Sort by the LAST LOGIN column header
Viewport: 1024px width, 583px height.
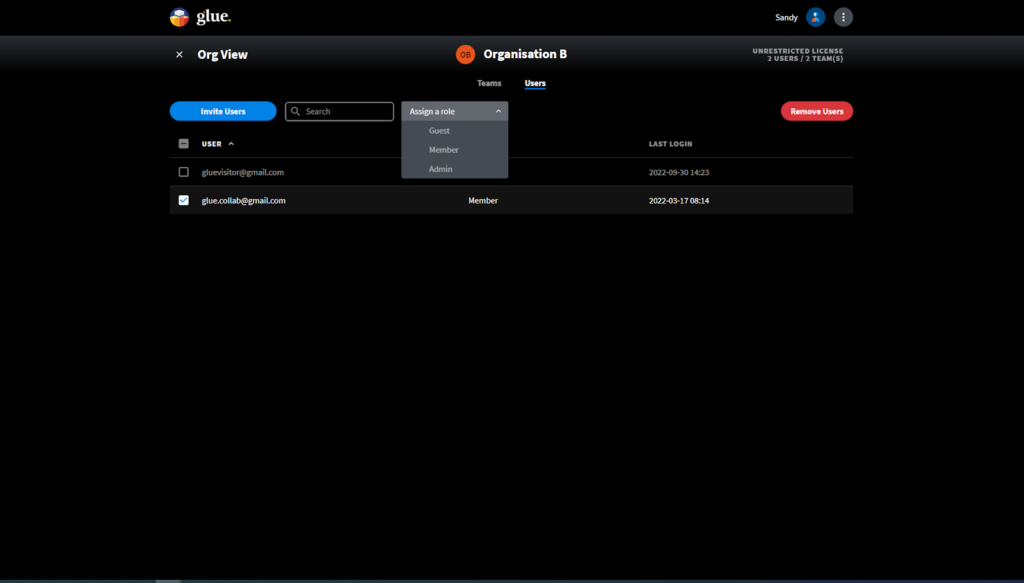coord(670,144)
